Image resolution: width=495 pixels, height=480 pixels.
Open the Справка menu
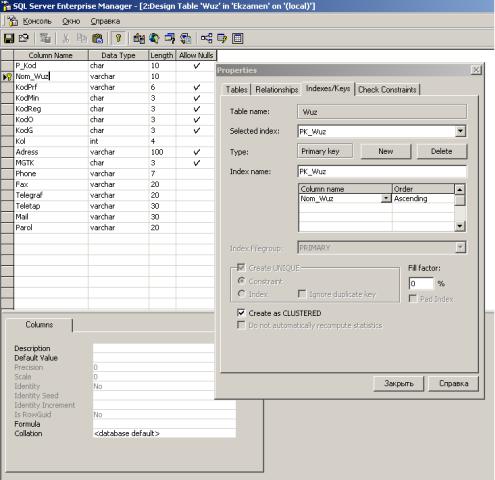pos(105,21)
